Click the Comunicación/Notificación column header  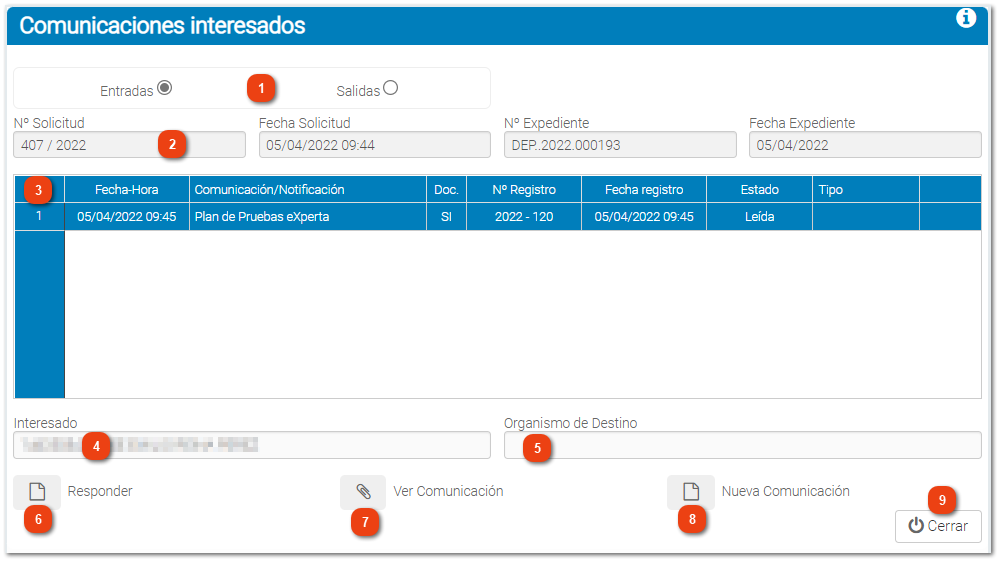click(308, 189)
